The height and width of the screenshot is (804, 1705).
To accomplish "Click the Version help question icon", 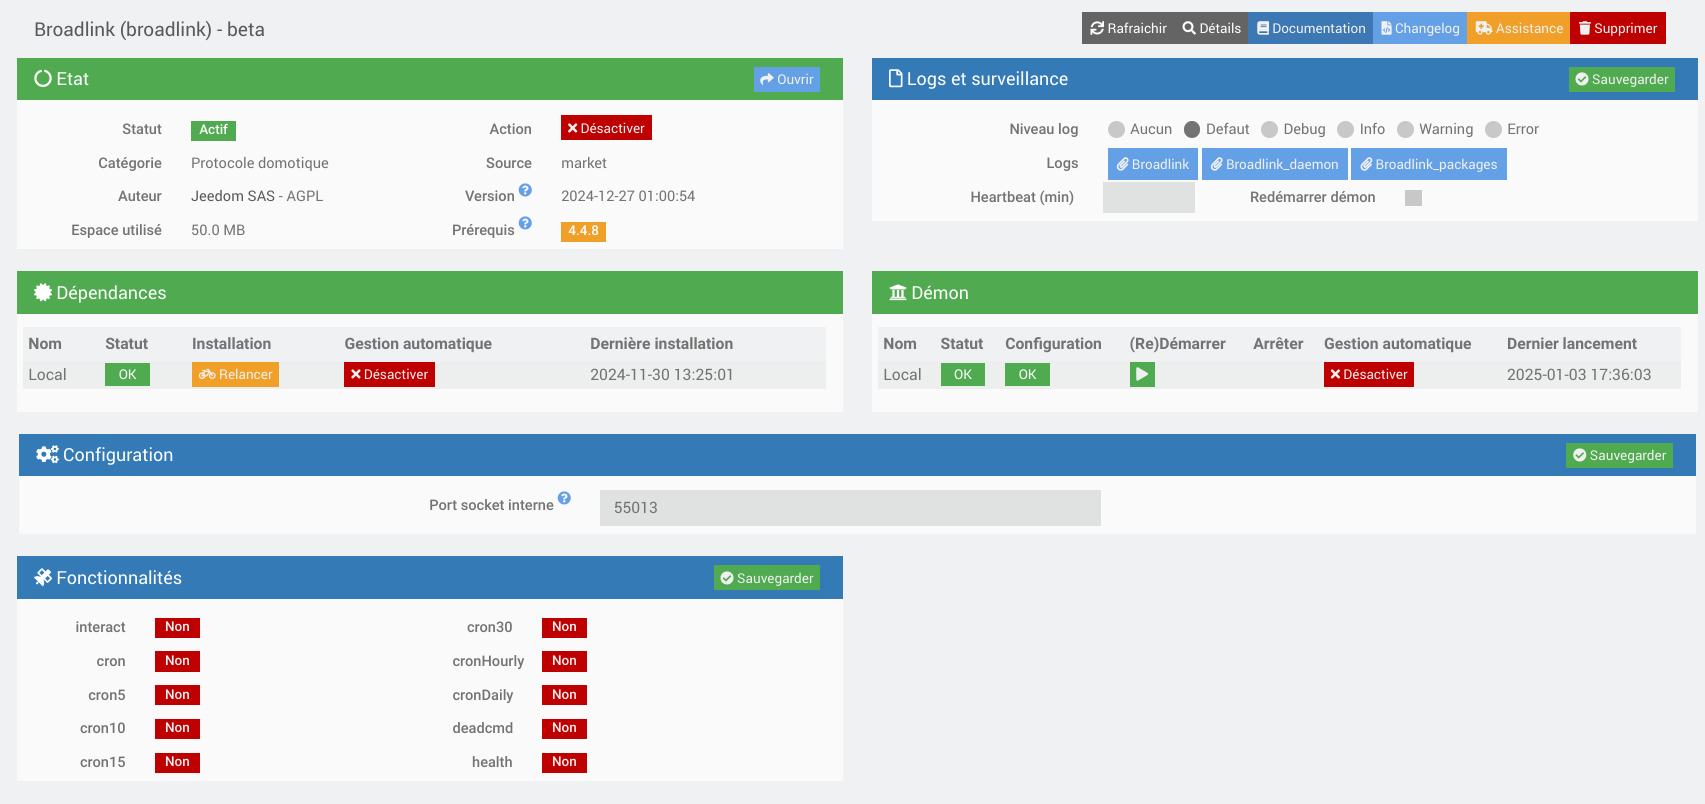I will coord(525,190).
